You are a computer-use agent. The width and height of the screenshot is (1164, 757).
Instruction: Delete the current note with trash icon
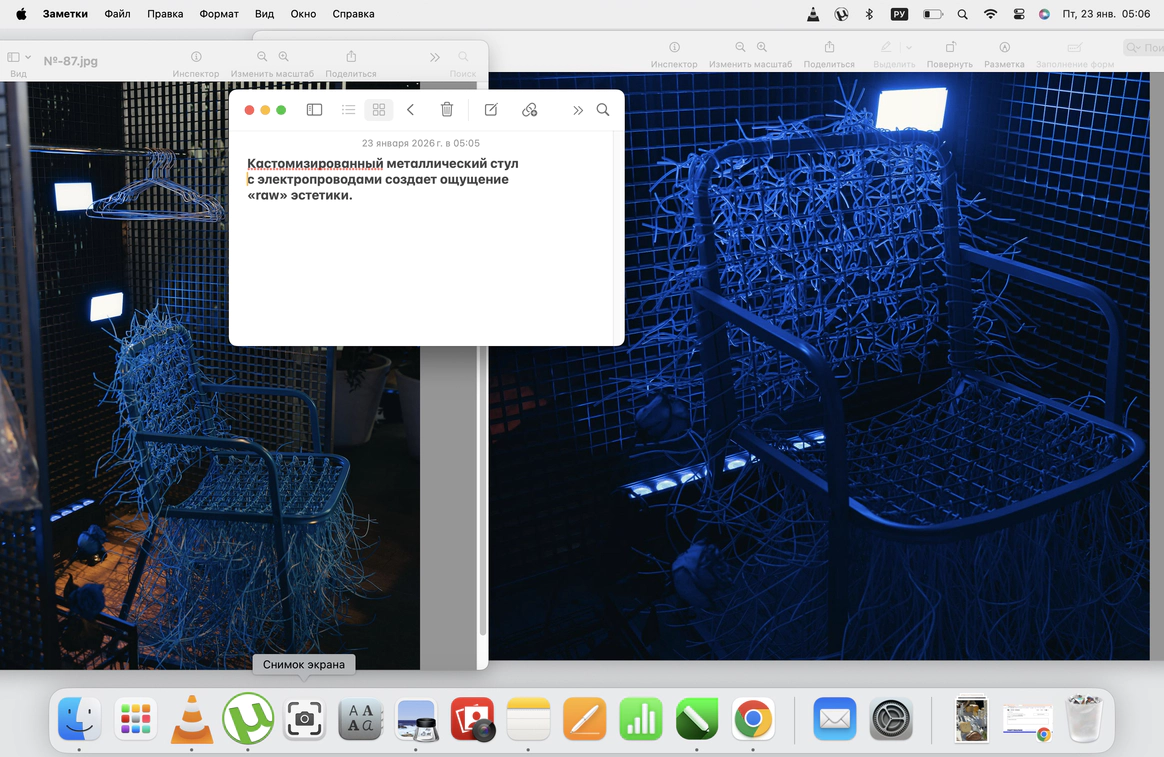point(447,110)
